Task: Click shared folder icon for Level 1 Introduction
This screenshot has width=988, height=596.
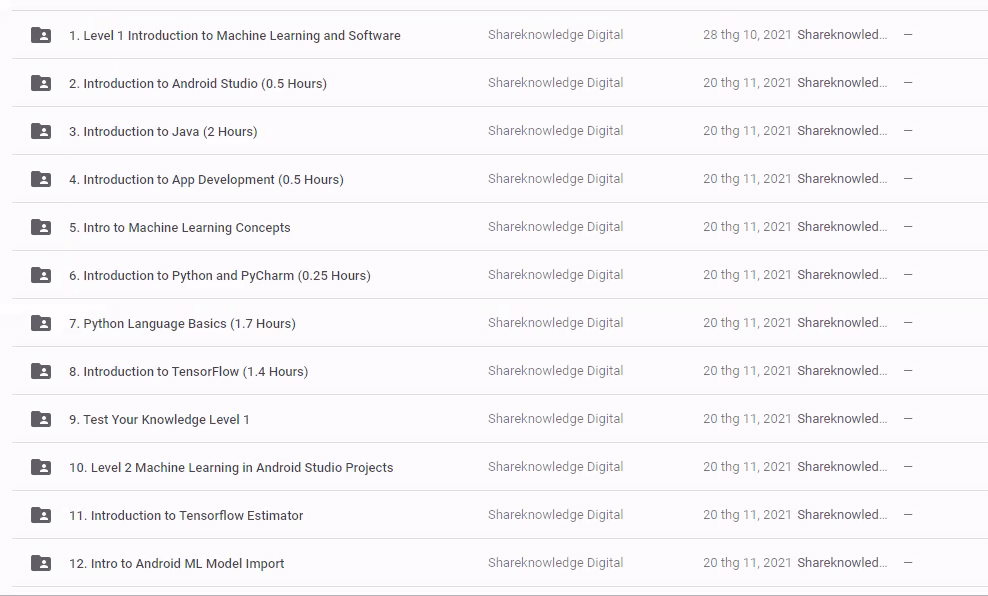Action: [x=41, y=35]
